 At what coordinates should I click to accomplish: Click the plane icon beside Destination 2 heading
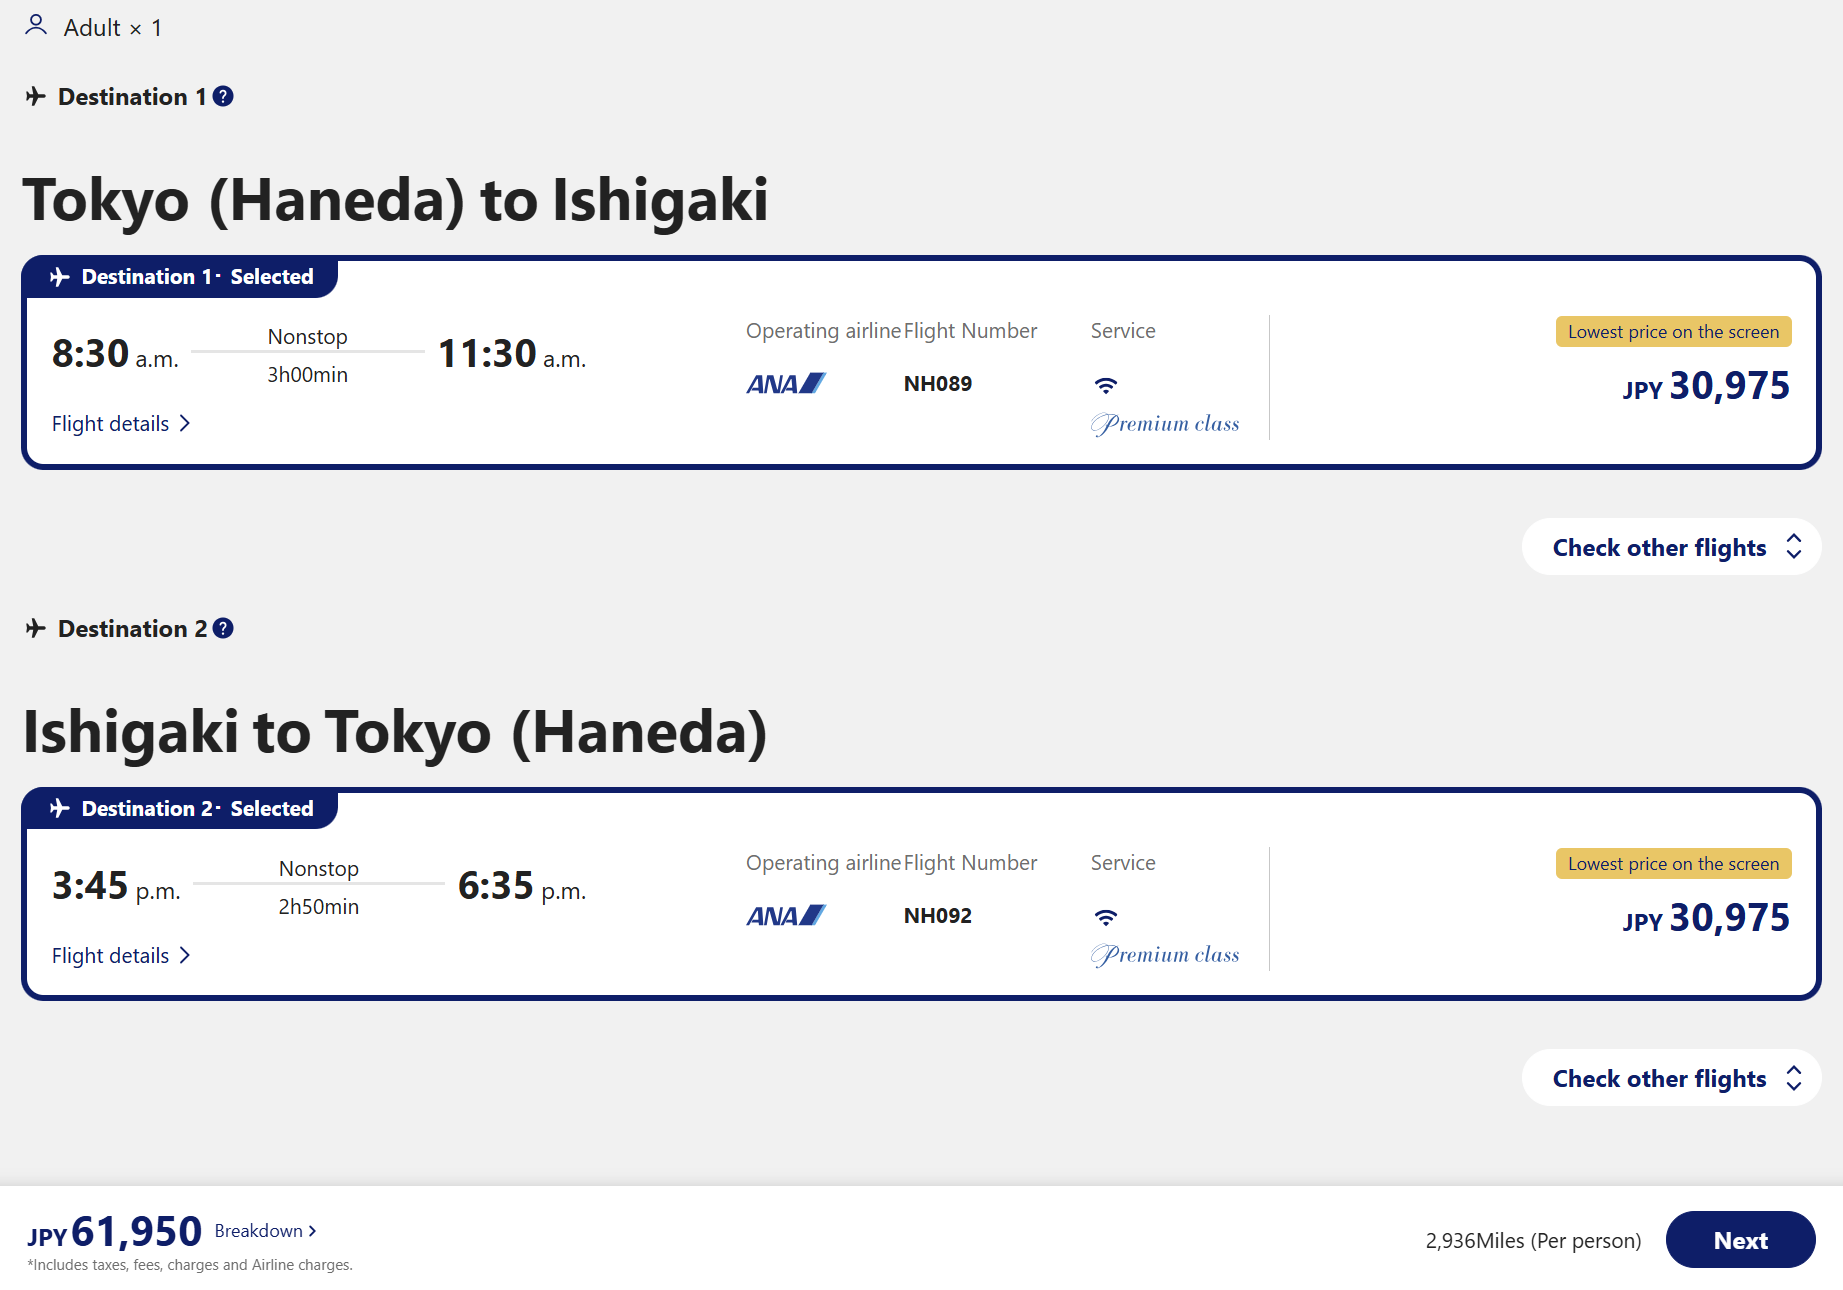pyautogui.click(x=36, y=628)
